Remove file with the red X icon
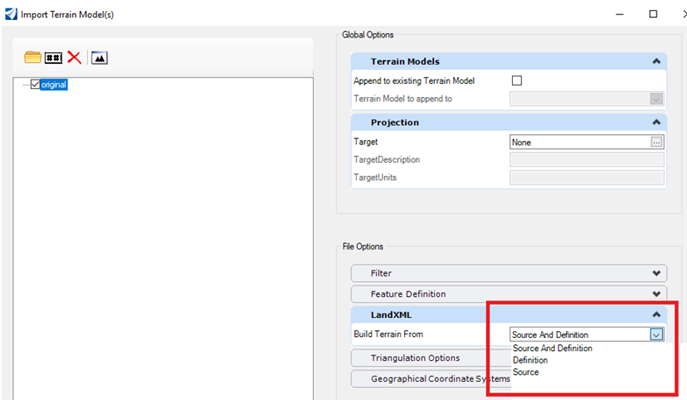 tap(74, 57)
